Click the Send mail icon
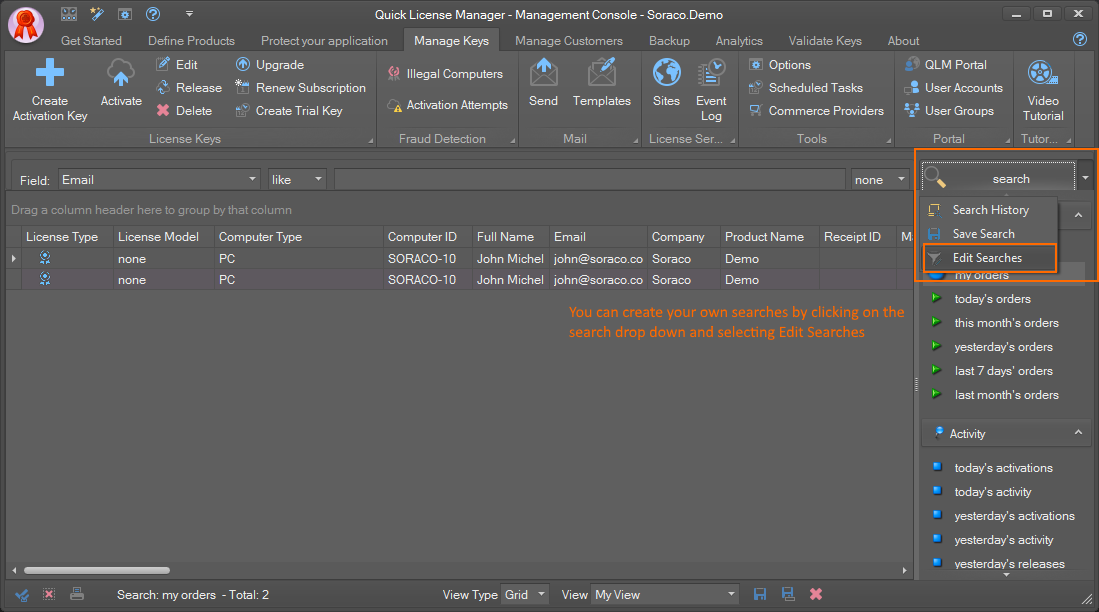The width and height of the screenshot is (1099, 612). coord(543,73)
